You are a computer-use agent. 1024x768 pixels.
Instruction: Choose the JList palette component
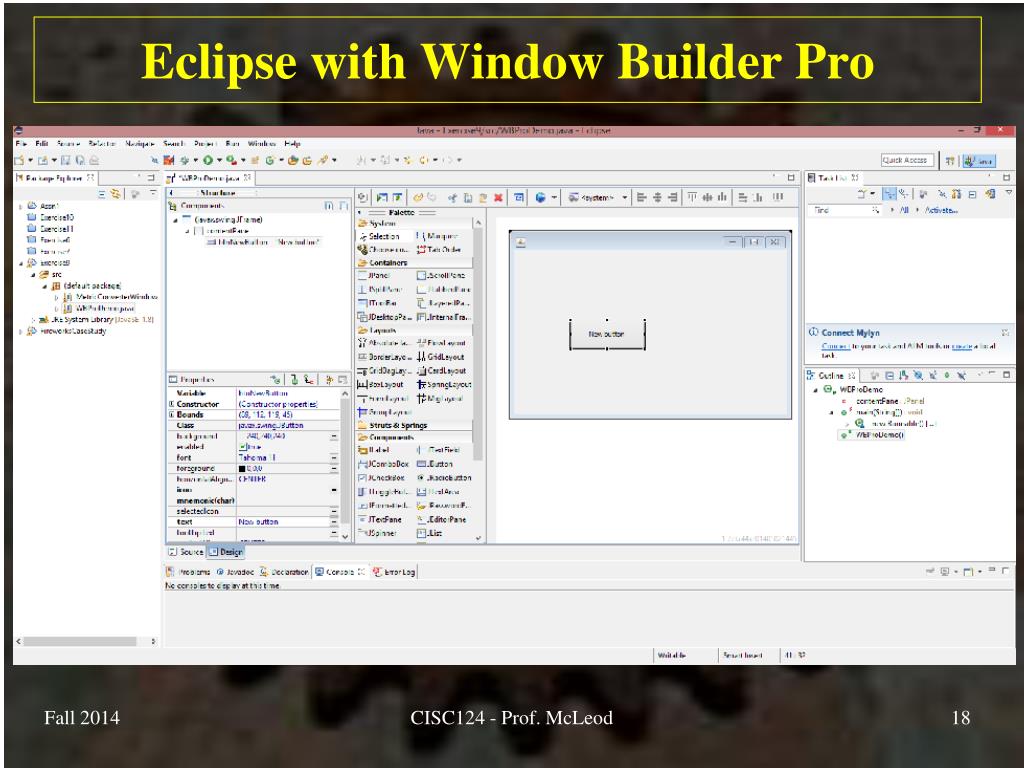pyautogui.click(x=430, y=533)
